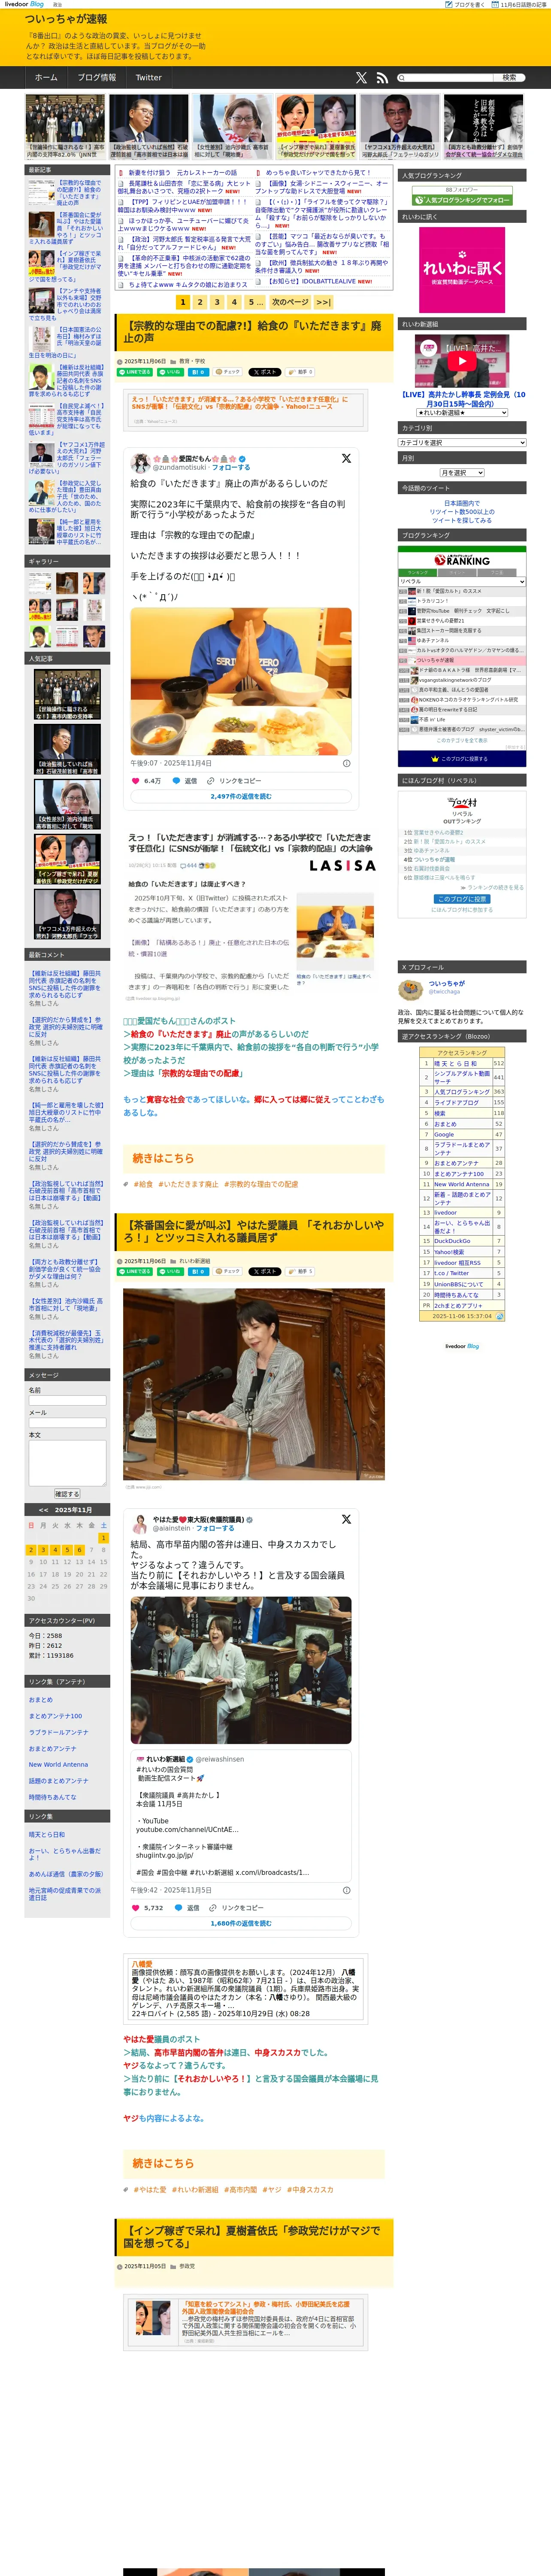Select calendar date 1
Viewport: 551px width, 2576px height.
103,1538
